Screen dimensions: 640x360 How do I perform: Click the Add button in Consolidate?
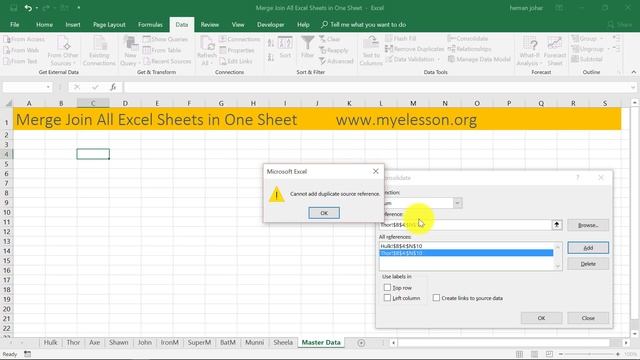(x=588, y=248)
